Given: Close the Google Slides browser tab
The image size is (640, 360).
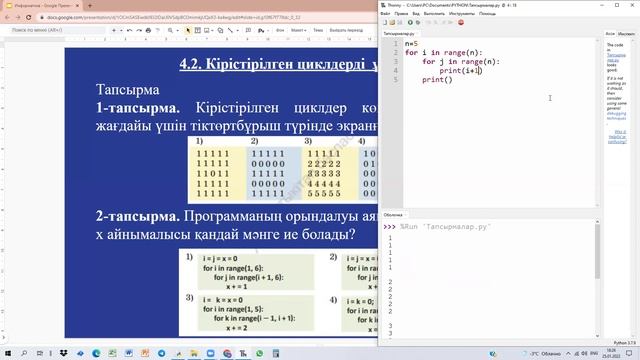Looking at the screenshot, I should 77,6.
